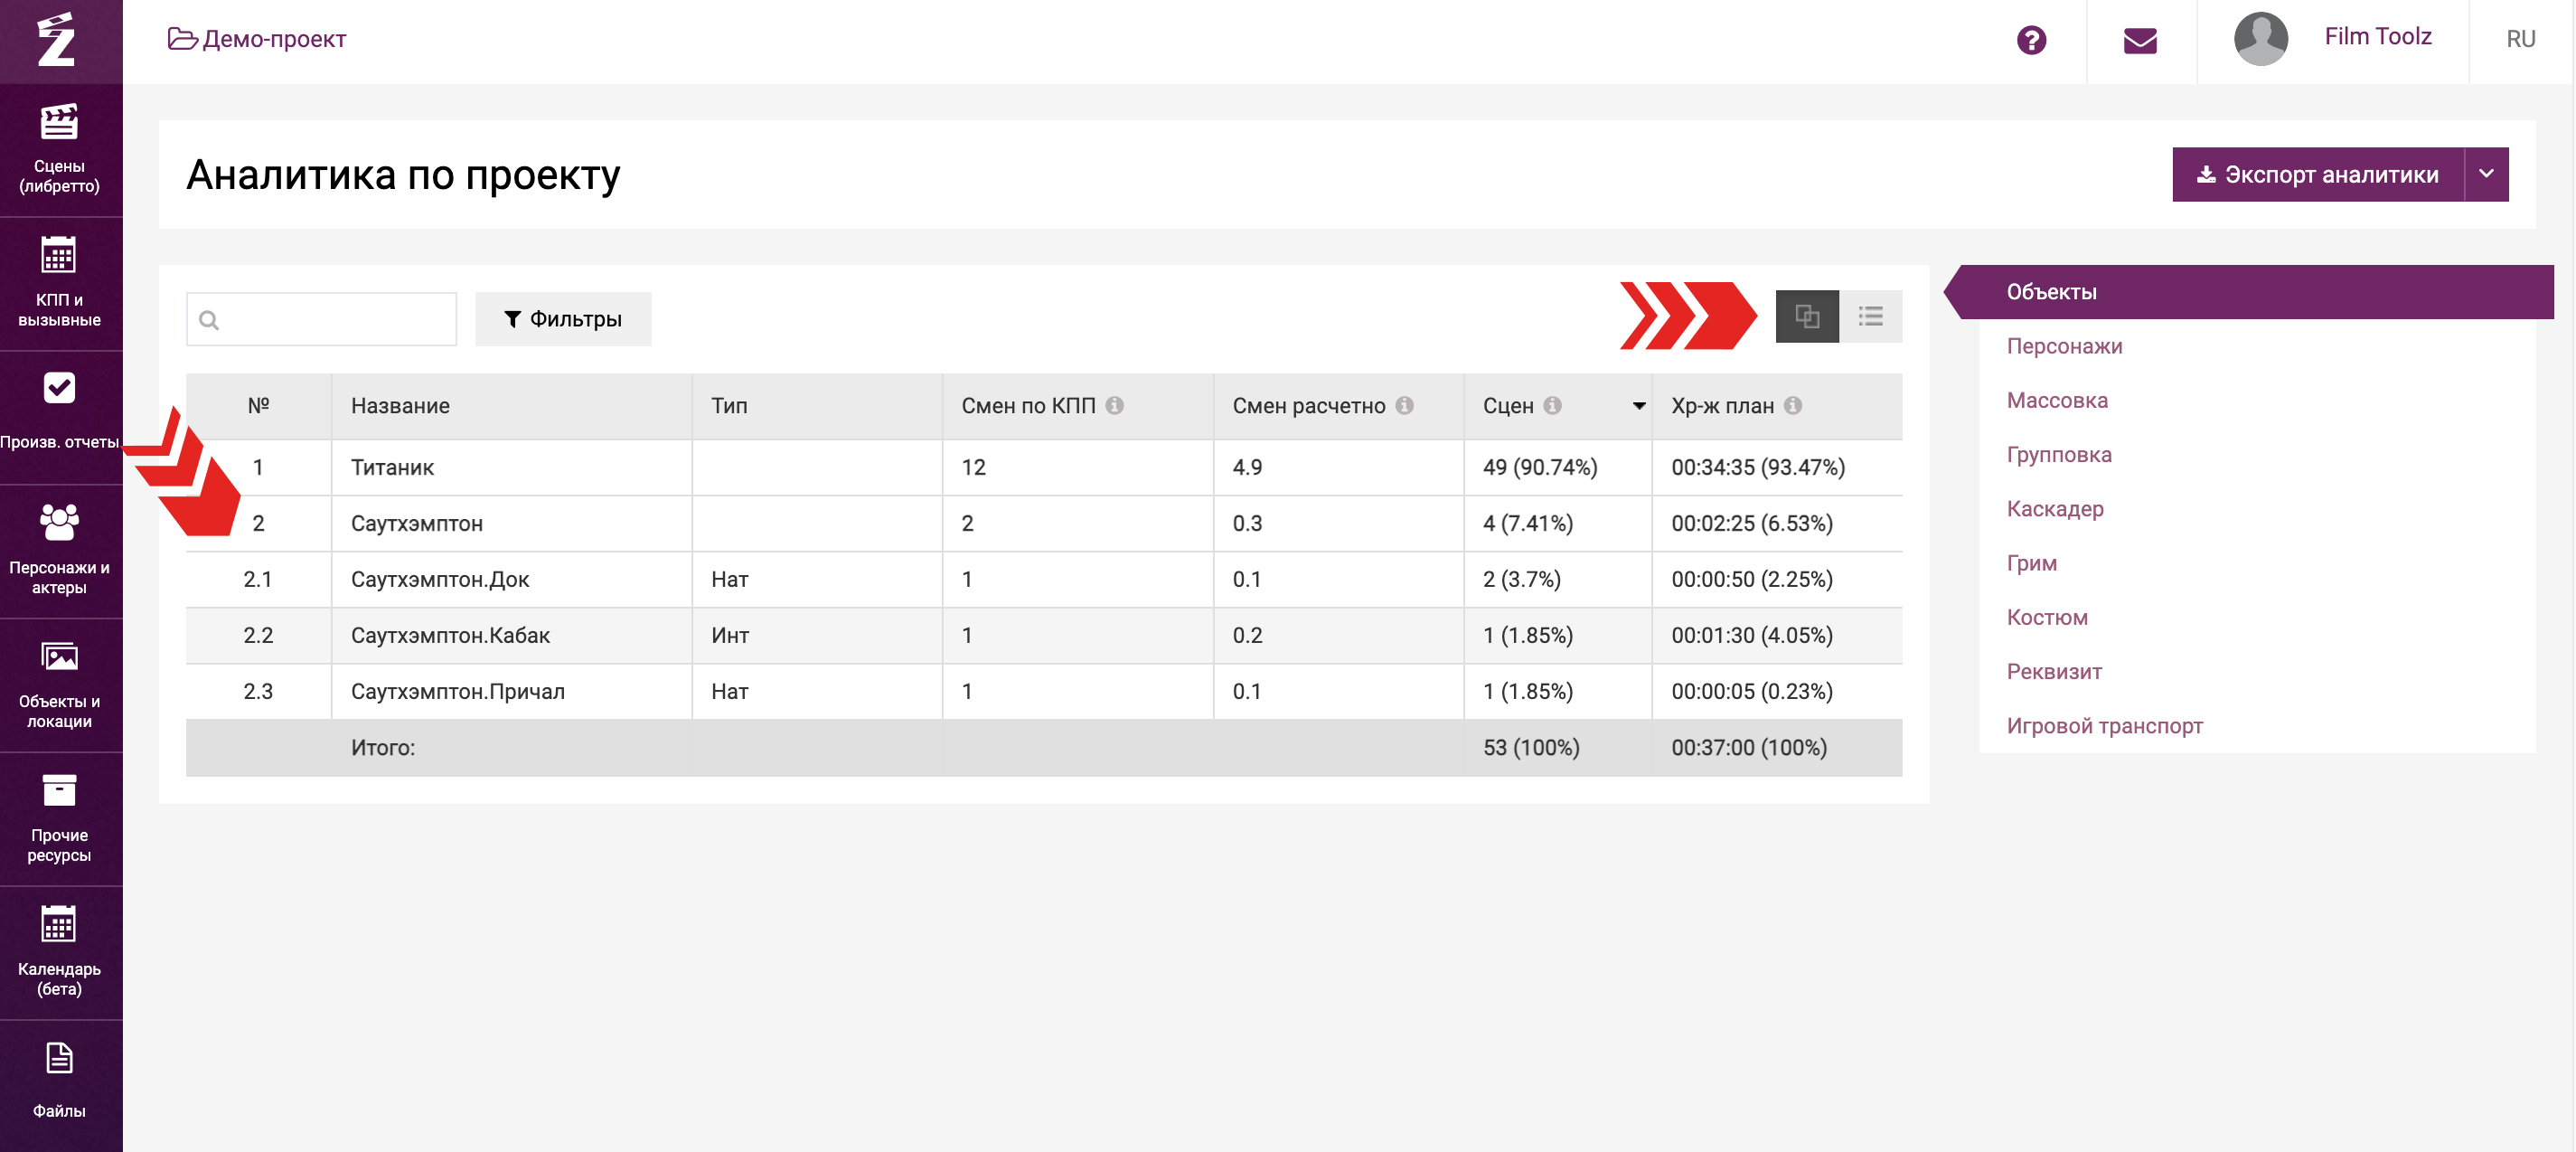Click 53 (100%) total scenes cell
This screenshot has width=2576, height=1152.
(1531, 747)
